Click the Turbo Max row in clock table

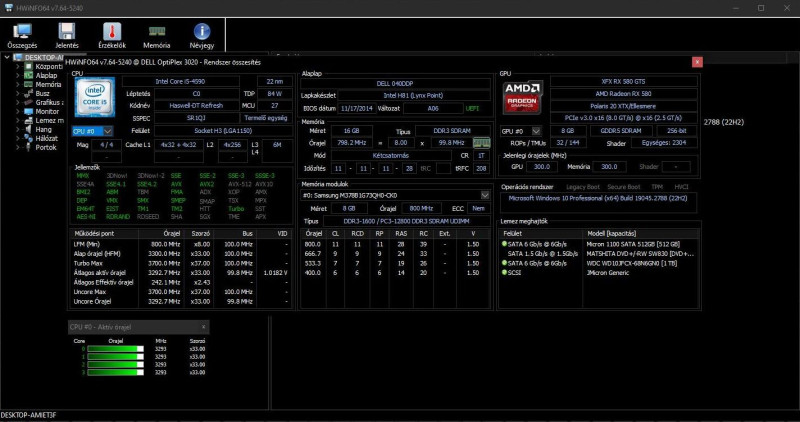click(x=181, y=263)
